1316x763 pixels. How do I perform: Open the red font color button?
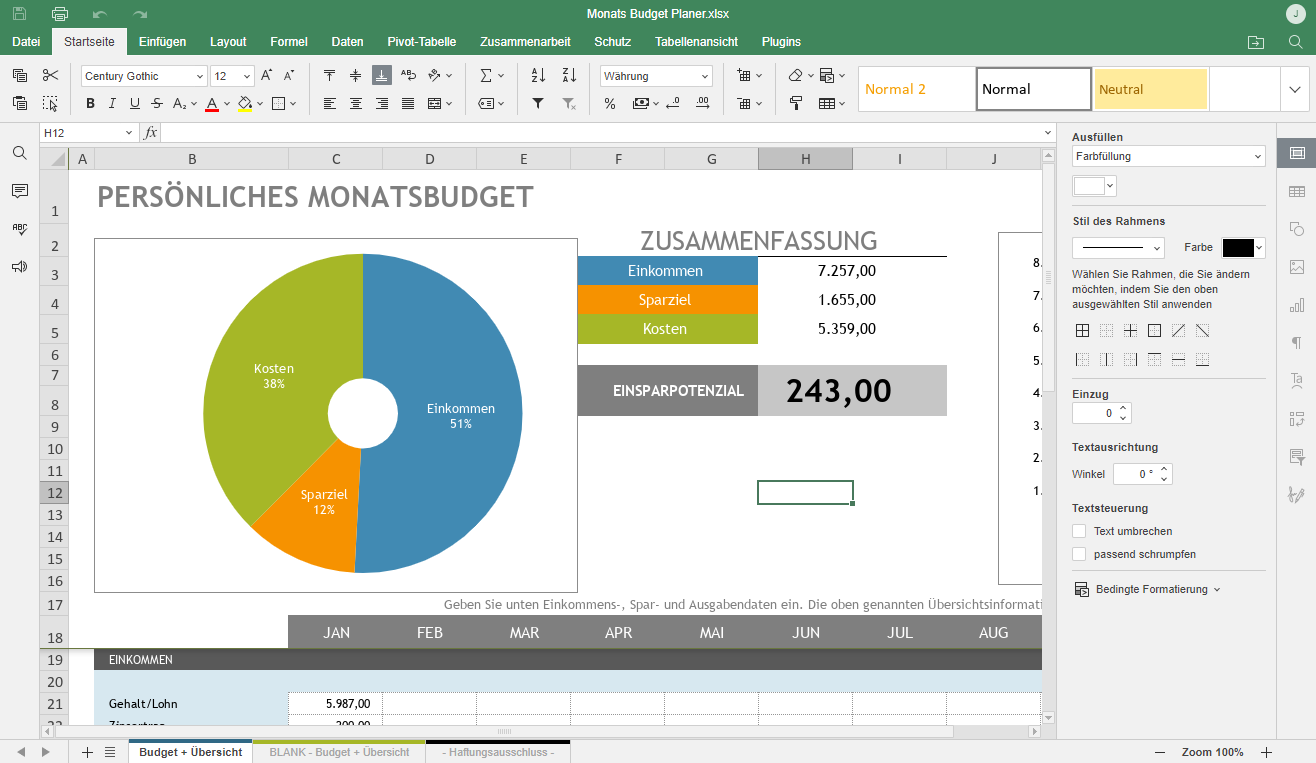pos(212,103)
